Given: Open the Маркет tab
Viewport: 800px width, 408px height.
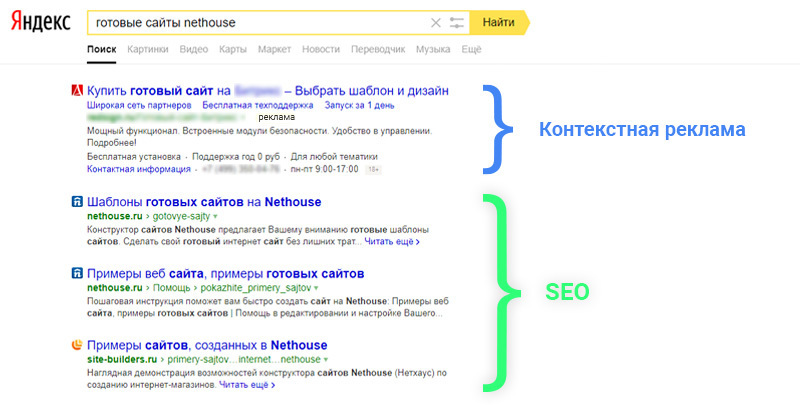Looking at the screenshot, I should pyautogui.click(x=274, y=49).
